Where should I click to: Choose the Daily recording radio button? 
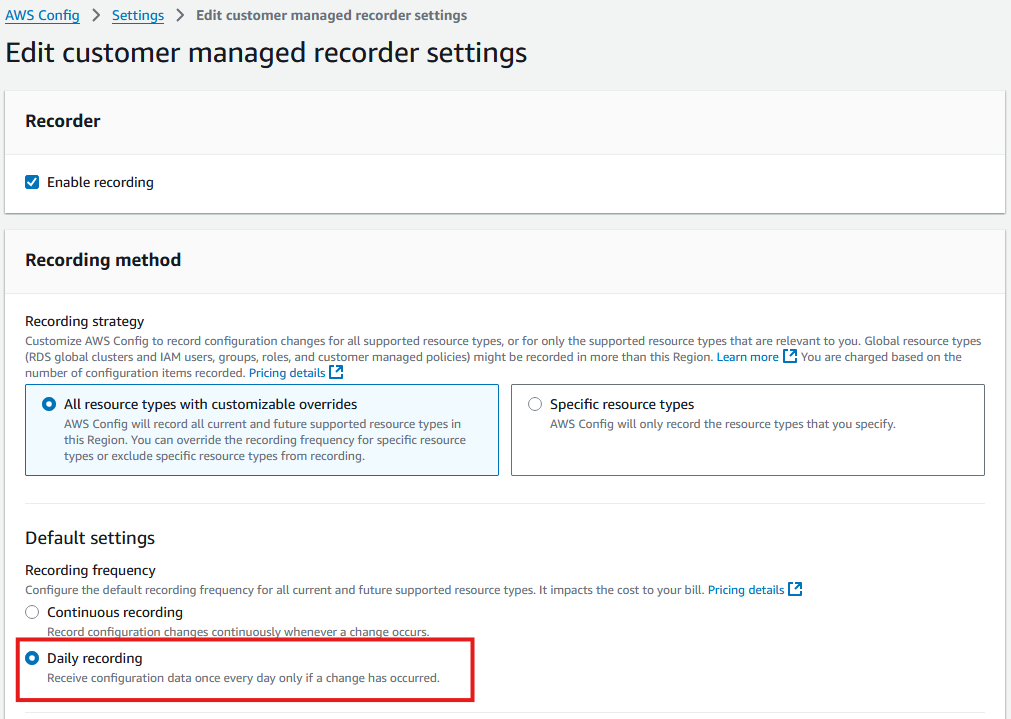coord(32,658)
